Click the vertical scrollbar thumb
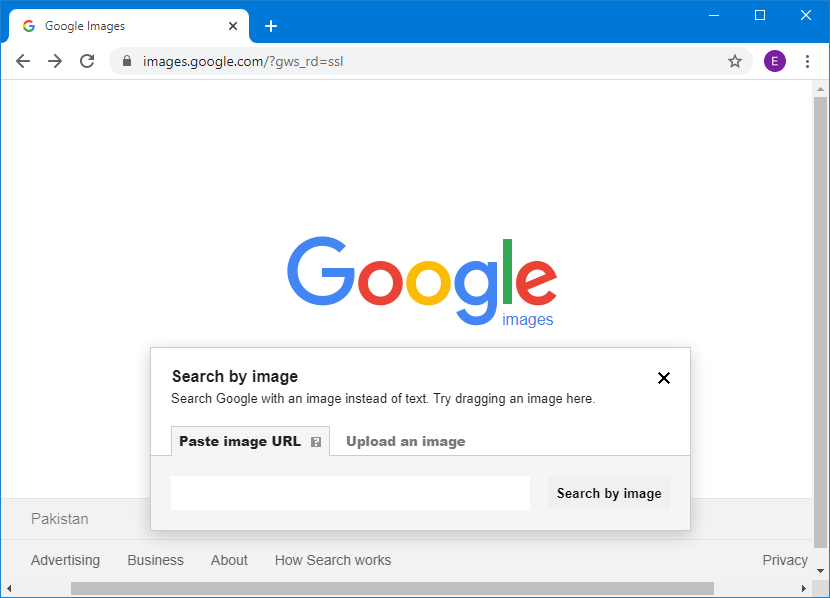The image size is (830, 598). pyautogui.click(x=820, y=323)
